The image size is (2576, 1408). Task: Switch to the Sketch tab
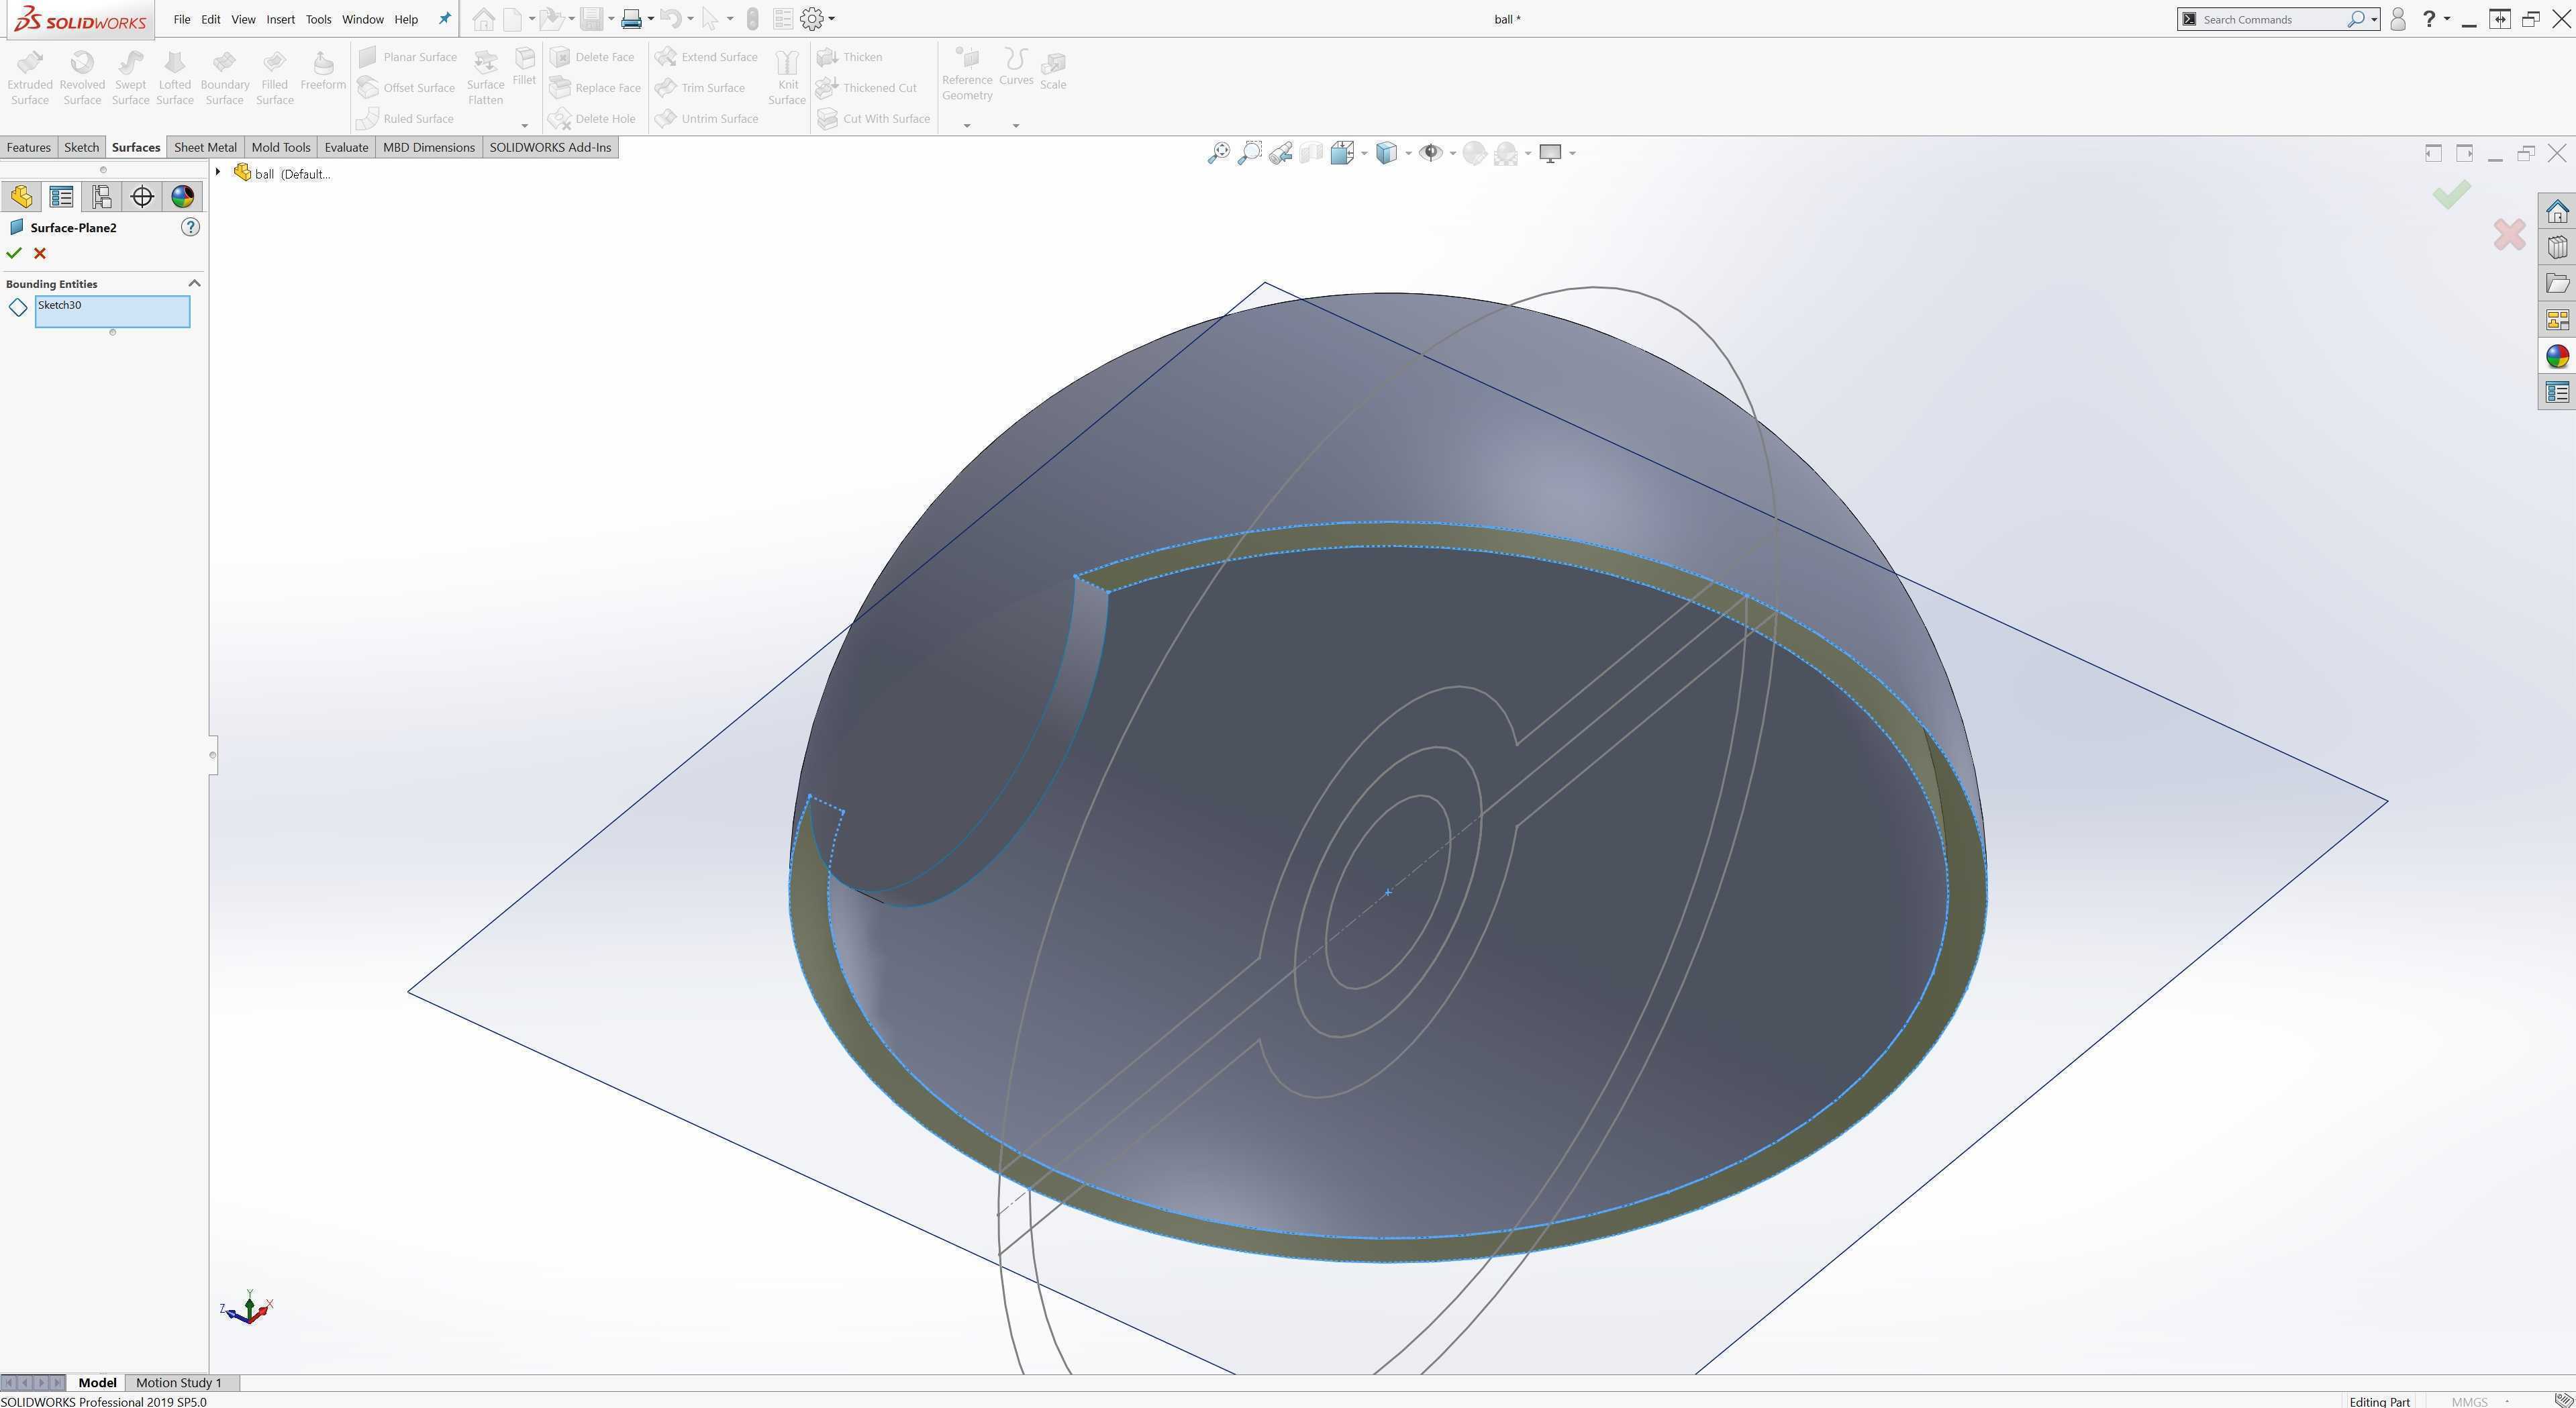point(81,147)
